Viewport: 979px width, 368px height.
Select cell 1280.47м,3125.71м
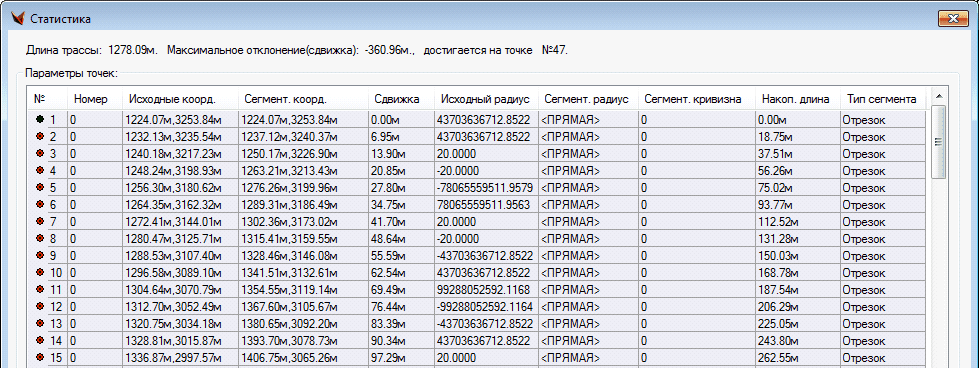tap(180, 238)
